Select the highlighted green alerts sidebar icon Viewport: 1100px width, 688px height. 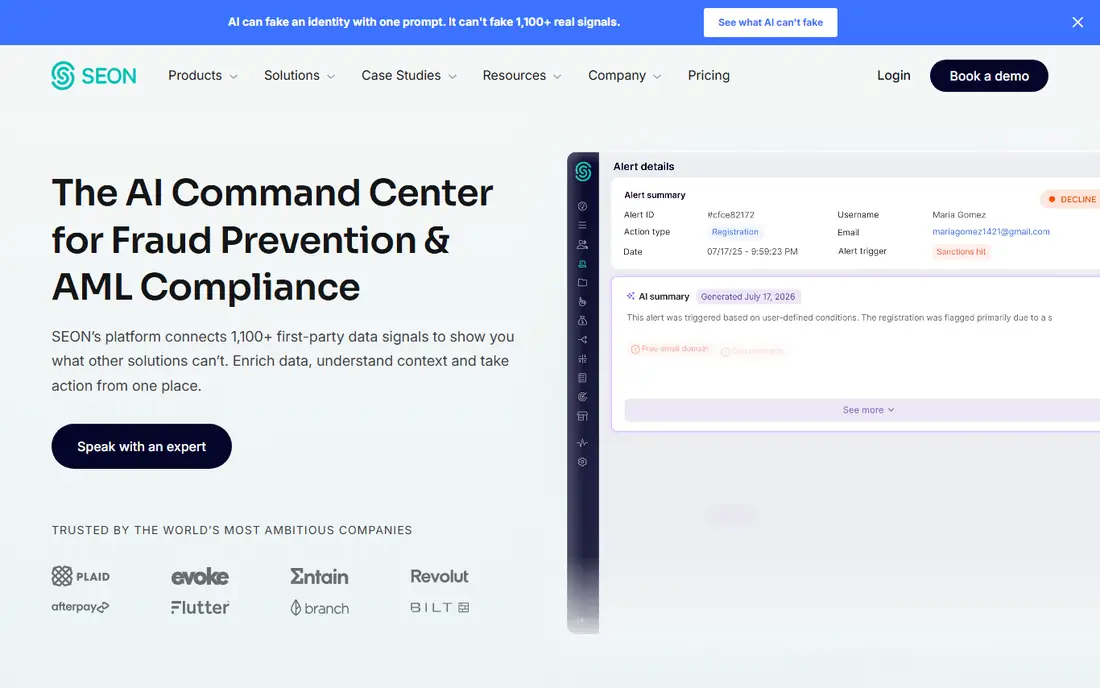(x=582, y=264)
